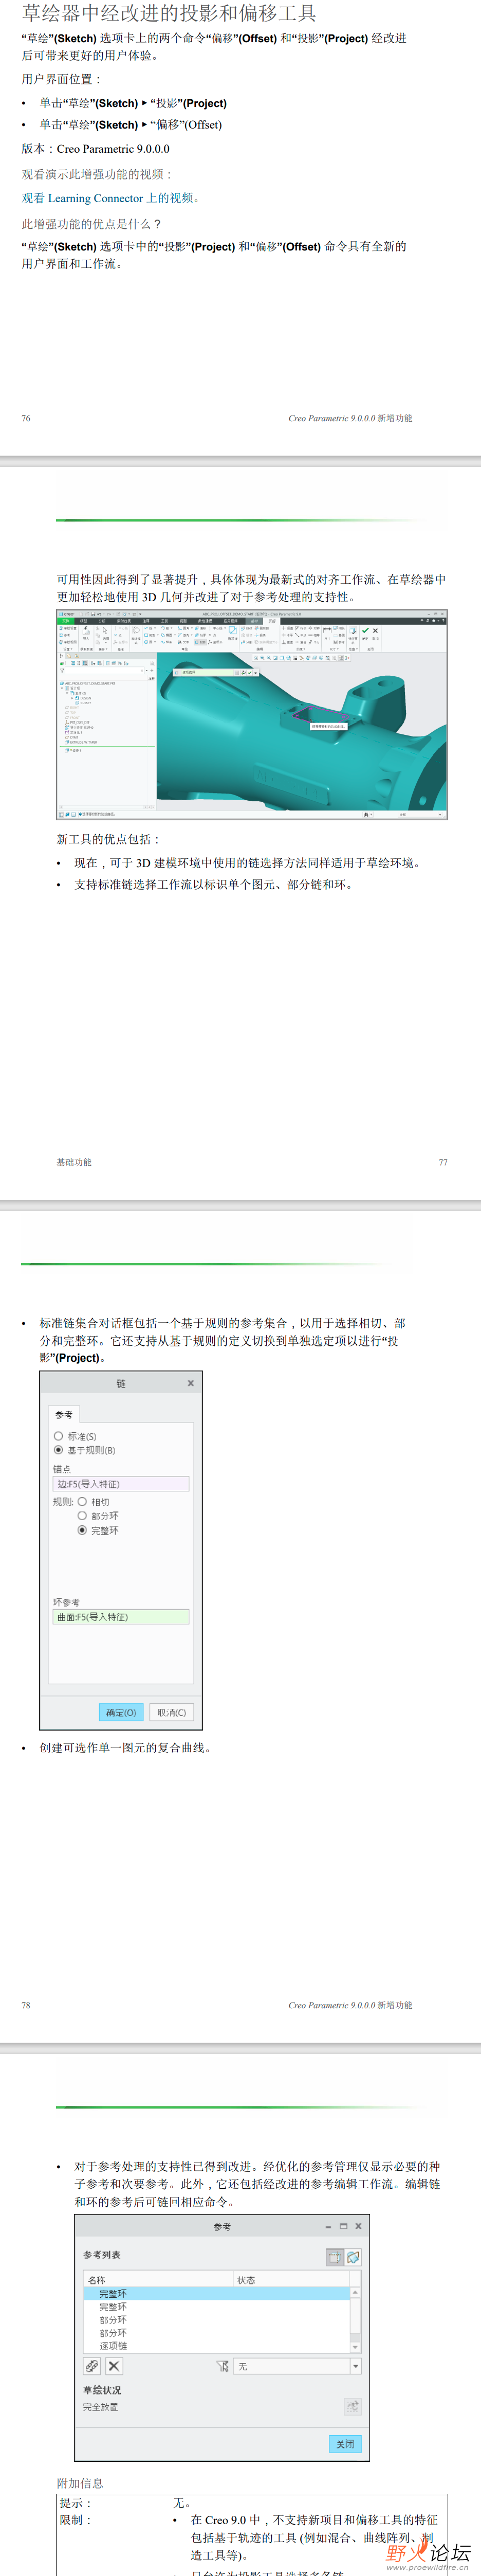The image size is (481, 2576).
Task: Select the 逐项链 row in the reference list
Action: pos(217,2346)
